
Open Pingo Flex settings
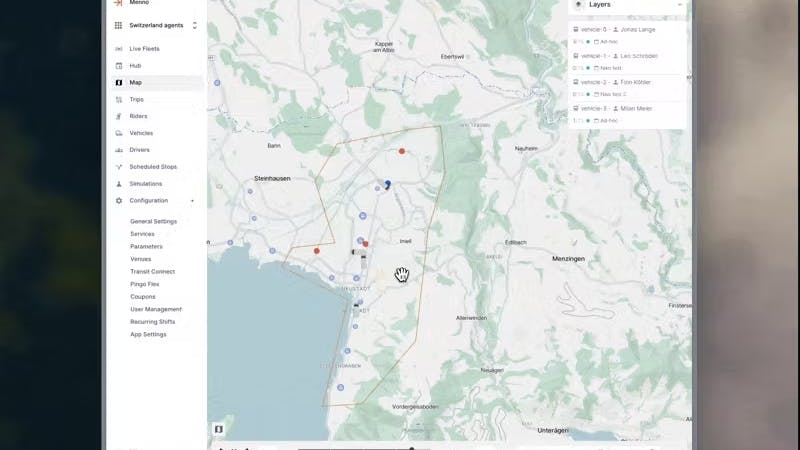click(145, 284)
